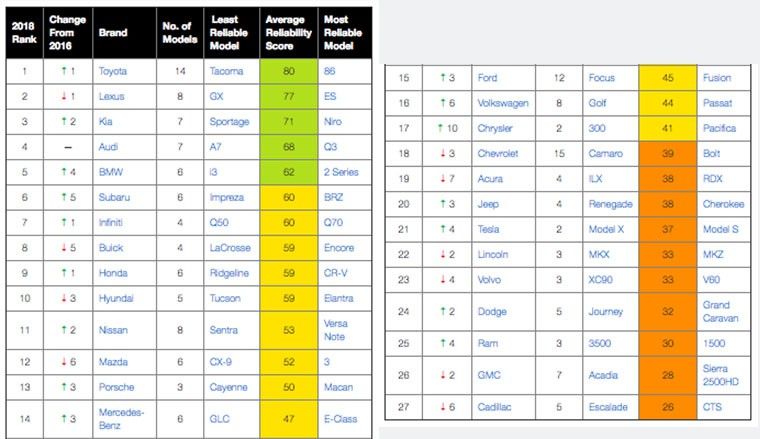This screenshot has width=760, height=439.
Task: Select the Brand column header
Action: click(x=113, y=33)
